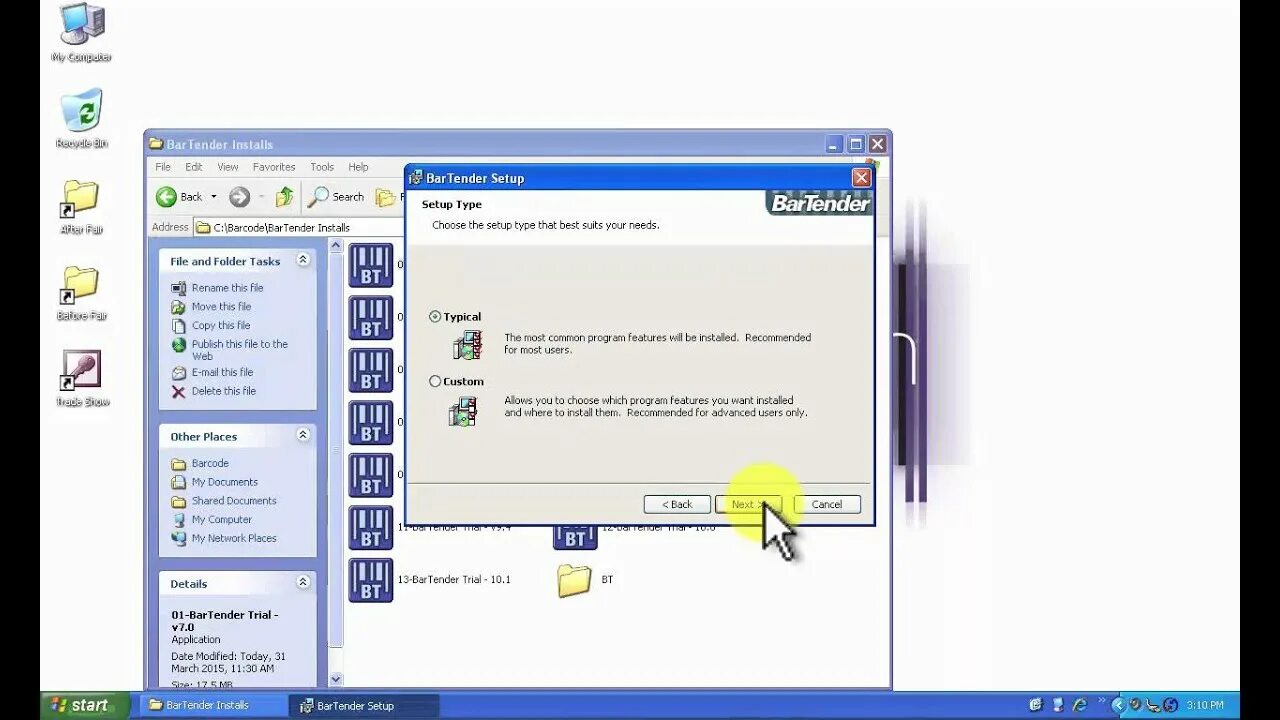Click Publish this file to the Web
This screenshot has height=720, width=1280.
(239, 349)
